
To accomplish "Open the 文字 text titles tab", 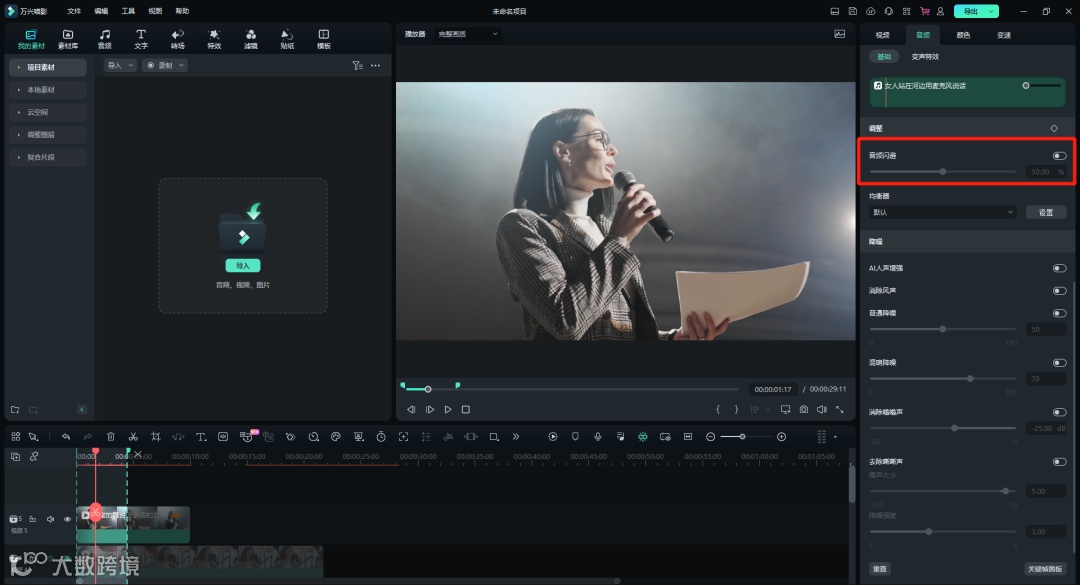I will [x=141, y=39].
